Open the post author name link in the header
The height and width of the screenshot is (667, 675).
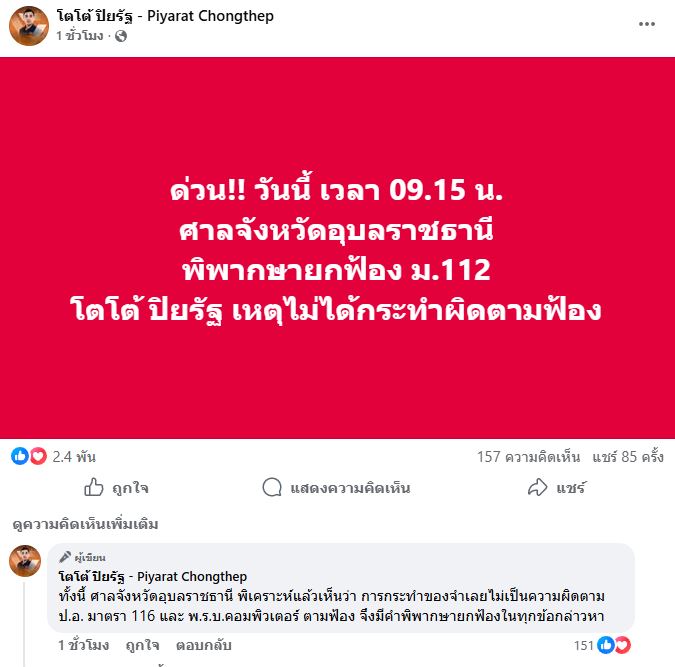pyautogui.click(x=165, y=16)
